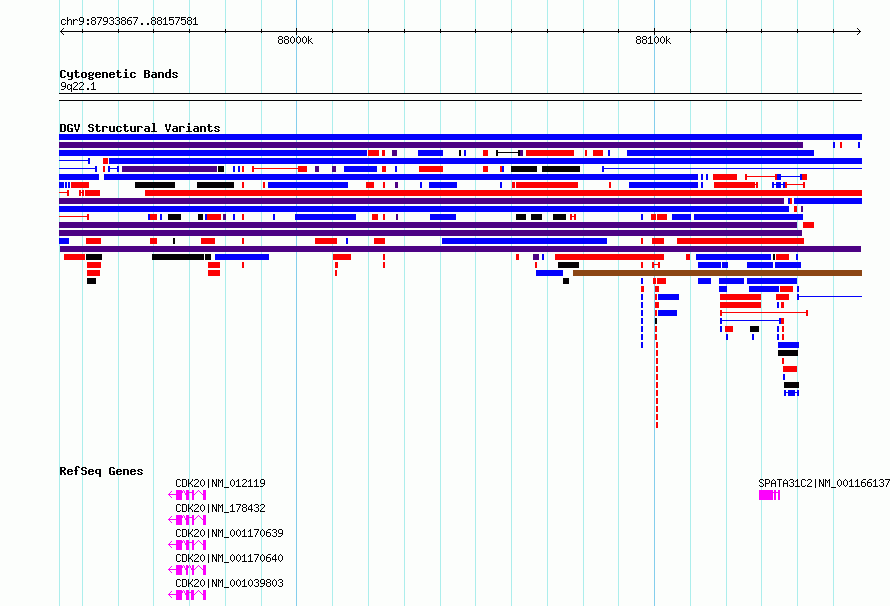890x606 pixels.
Task: Select gene glyph under CDK20|NM_012119
Action: coord(187,495)
